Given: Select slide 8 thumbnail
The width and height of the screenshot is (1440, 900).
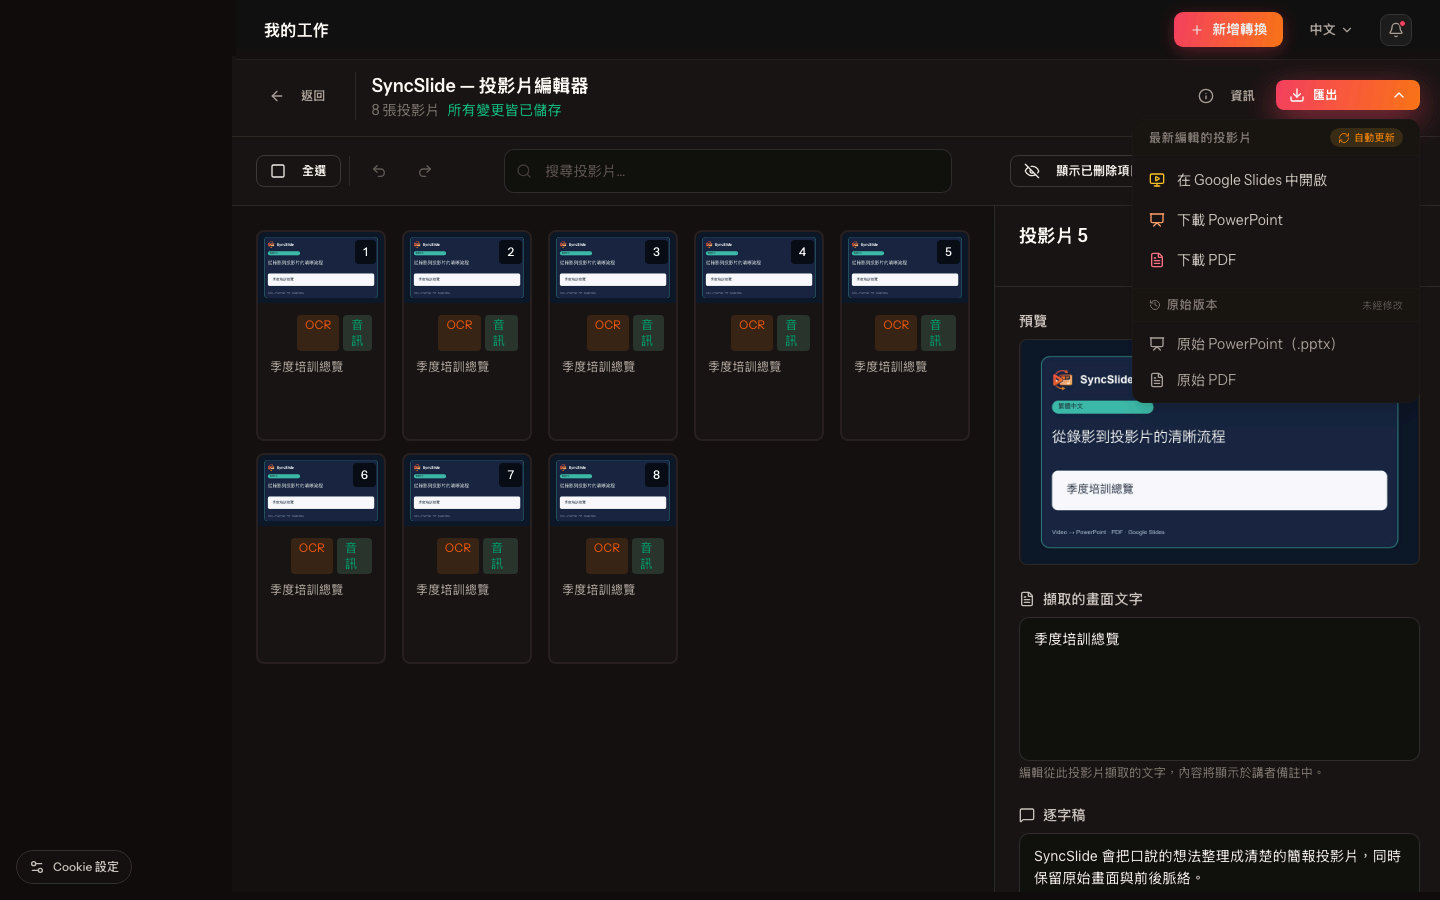Looking at the screenshot, I should click(613, 491).
